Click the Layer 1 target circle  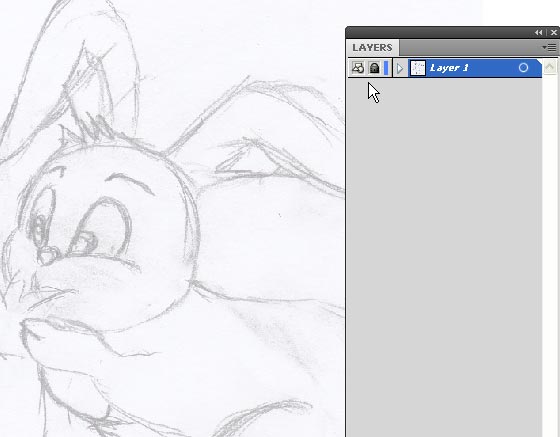(x=523, y=67)
